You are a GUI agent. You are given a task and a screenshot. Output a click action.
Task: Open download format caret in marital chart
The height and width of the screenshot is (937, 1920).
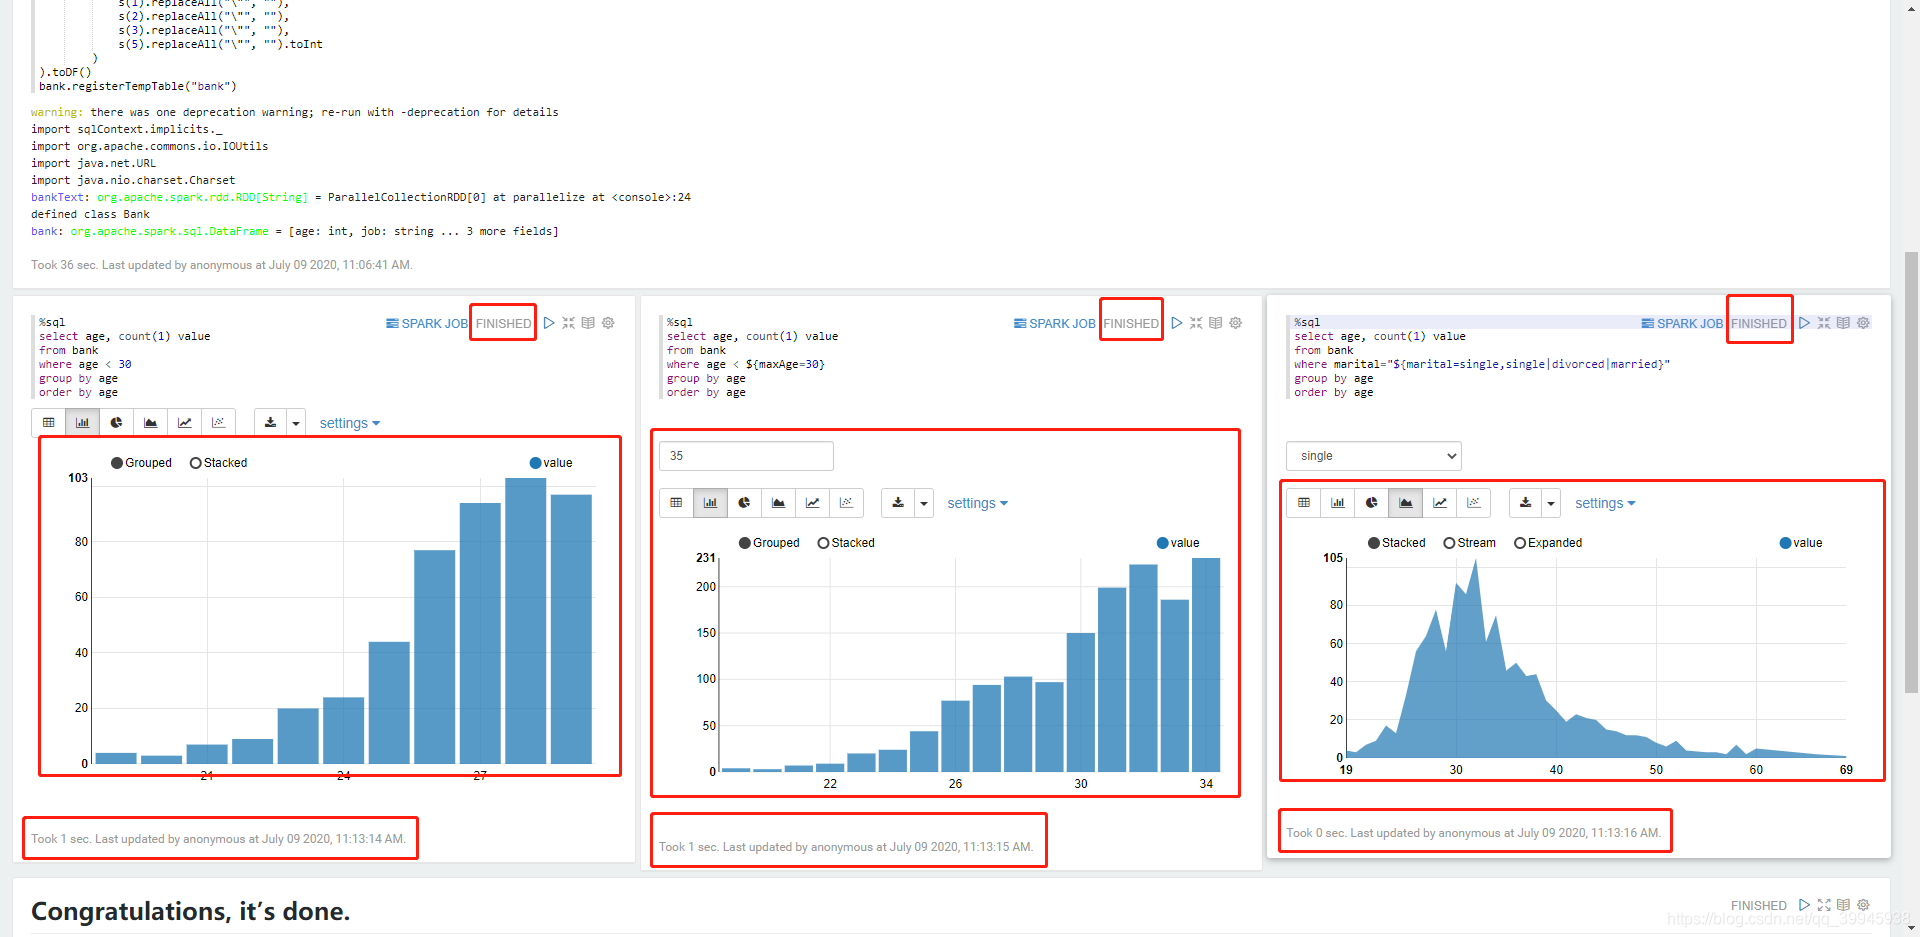point(1551,503)
